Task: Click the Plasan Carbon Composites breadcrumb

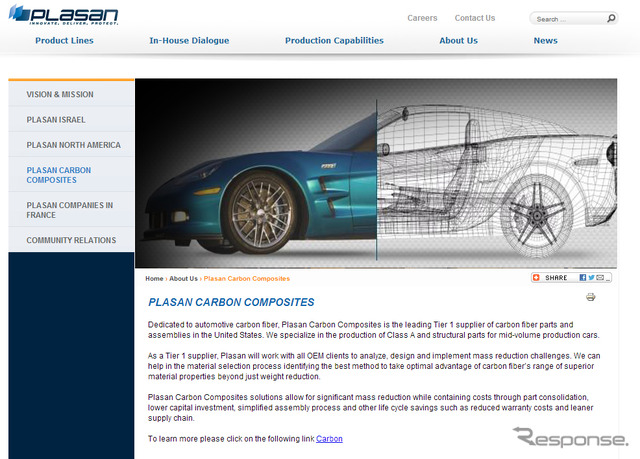Action: [x=247, y=279]
